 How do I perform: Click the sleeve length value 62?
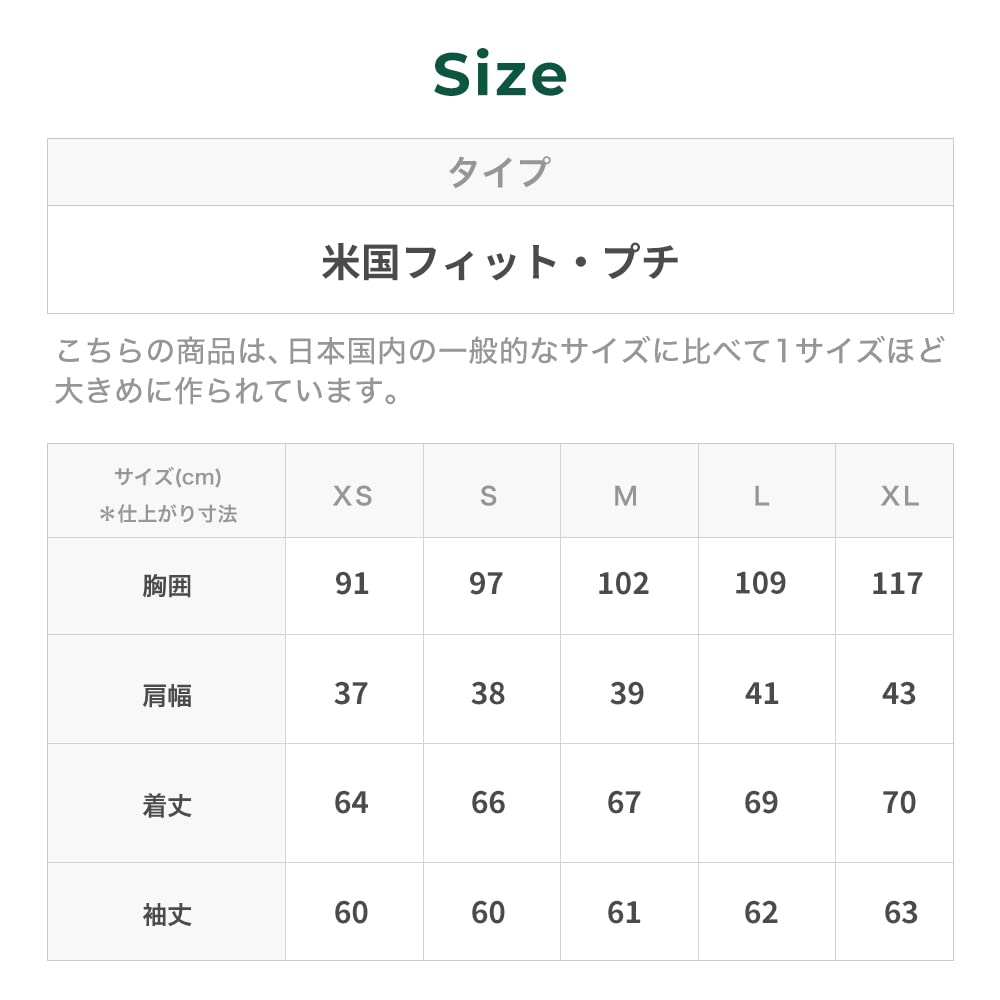pyautogui.click(x=761, y=913)
